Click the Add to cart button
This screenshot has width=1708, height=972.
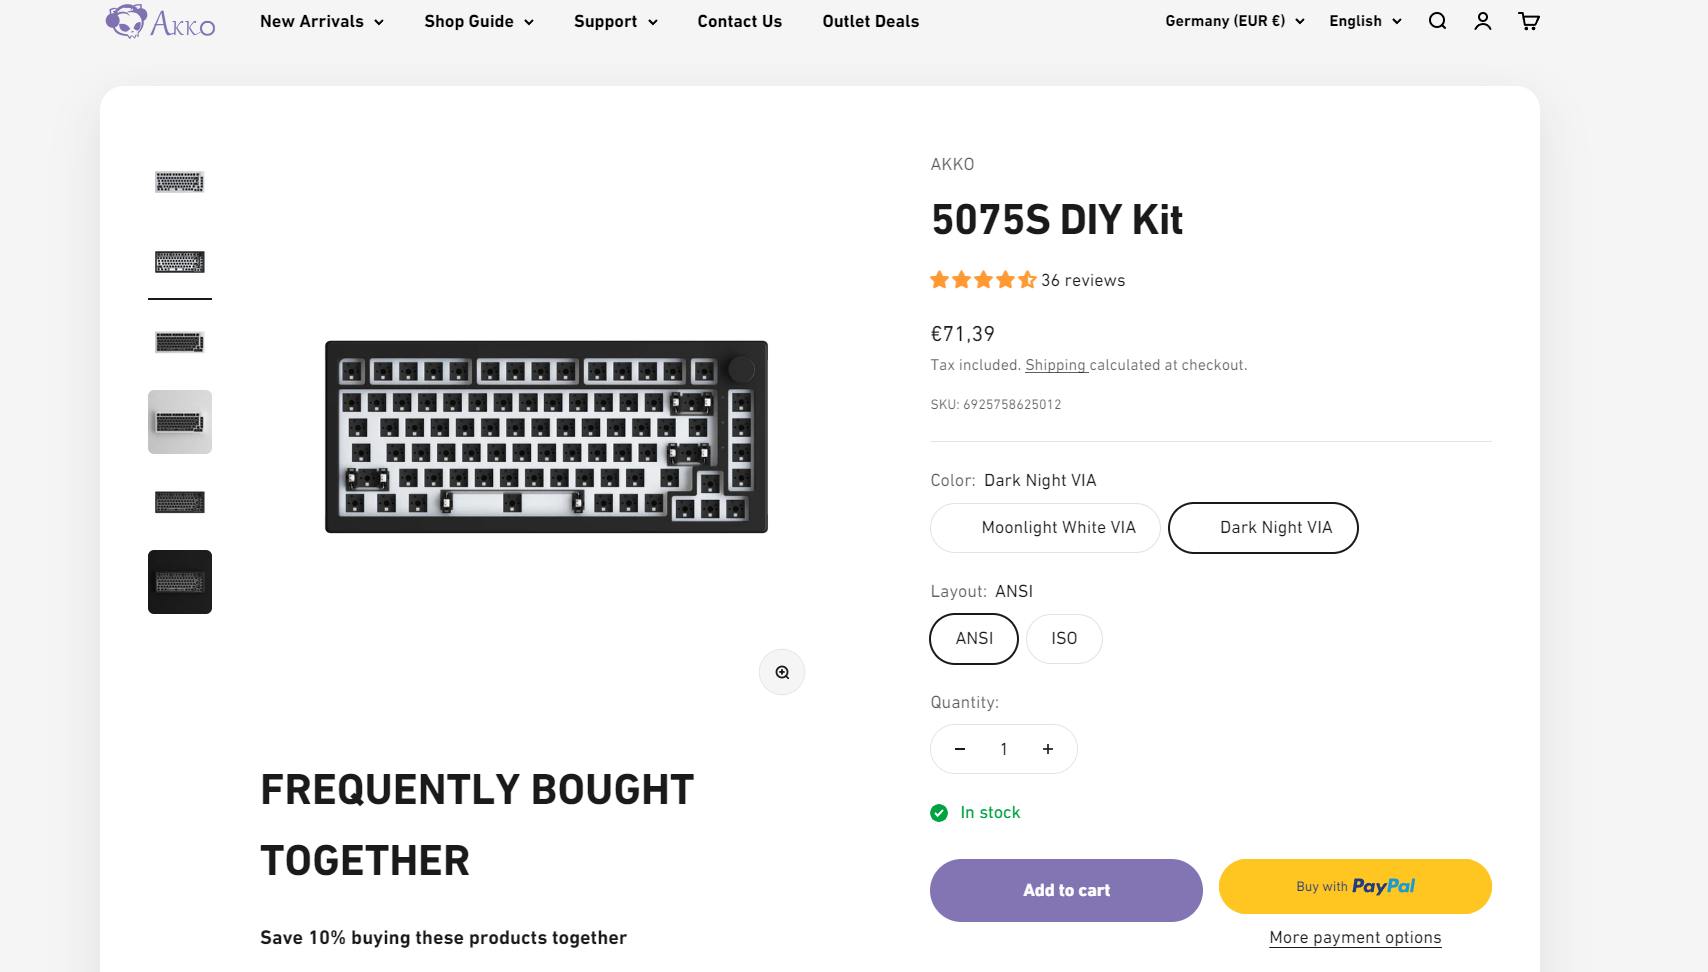(x=1066, y=890)
